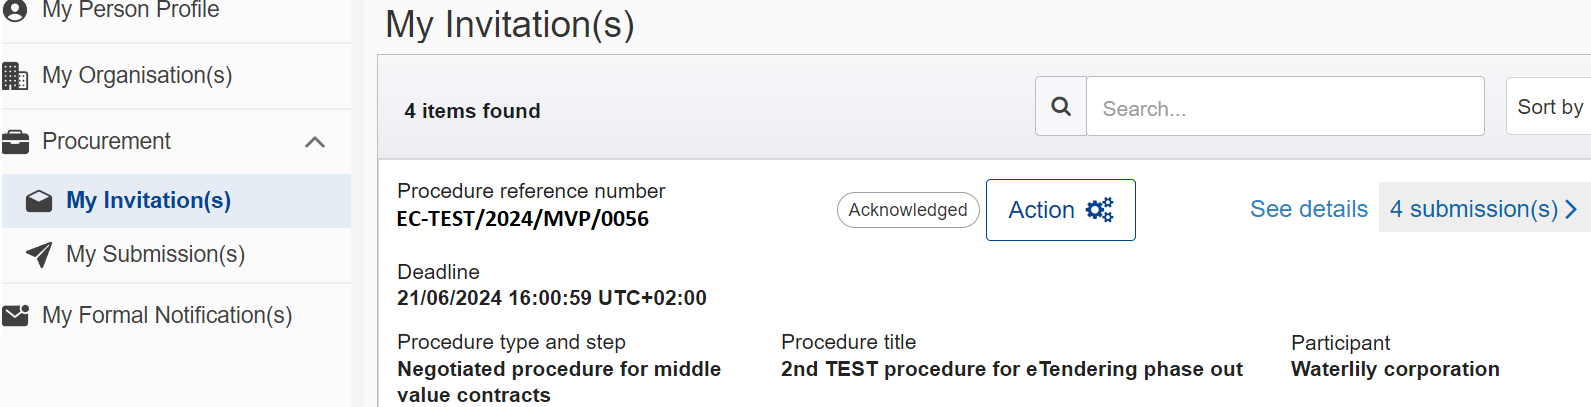Open My Person Profile menu item

pyautogui.click(x=131, y=10)
